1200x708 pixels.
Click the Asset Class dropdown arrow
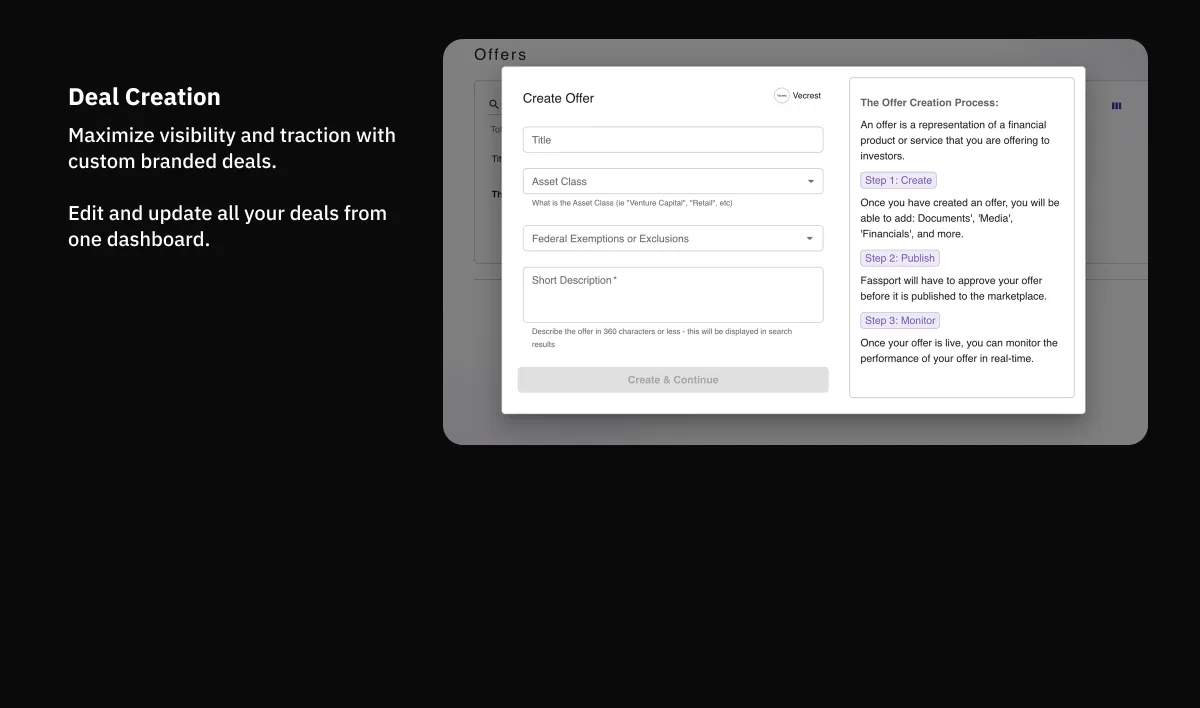pos(811,182)
